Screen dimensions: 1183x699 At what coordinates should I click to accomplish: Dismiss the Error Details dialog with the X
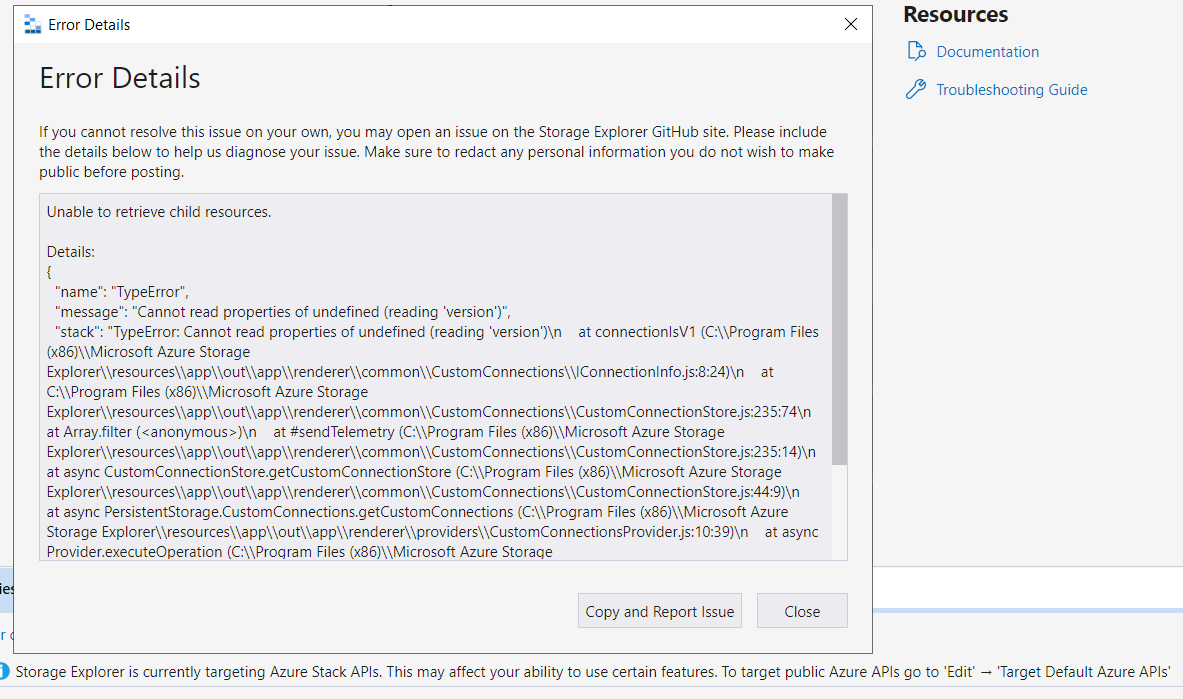851,24
